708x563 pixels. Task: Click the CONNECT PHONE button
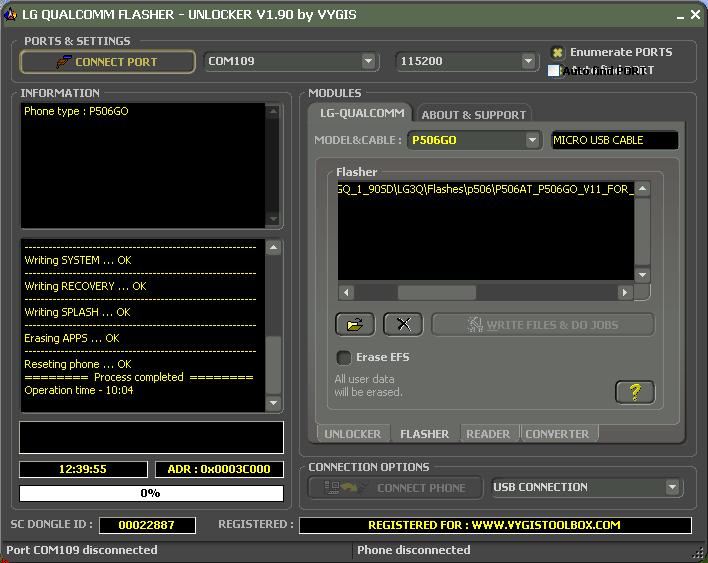tap(396, 488)
